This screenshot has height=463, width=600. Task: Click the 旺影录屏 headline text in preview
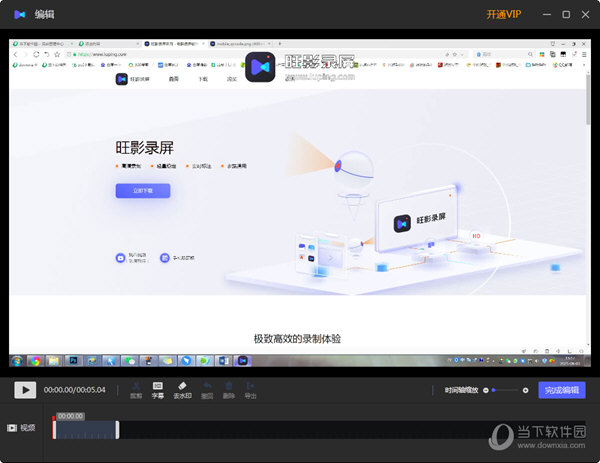pyautogui.click(x=144, y=148)
